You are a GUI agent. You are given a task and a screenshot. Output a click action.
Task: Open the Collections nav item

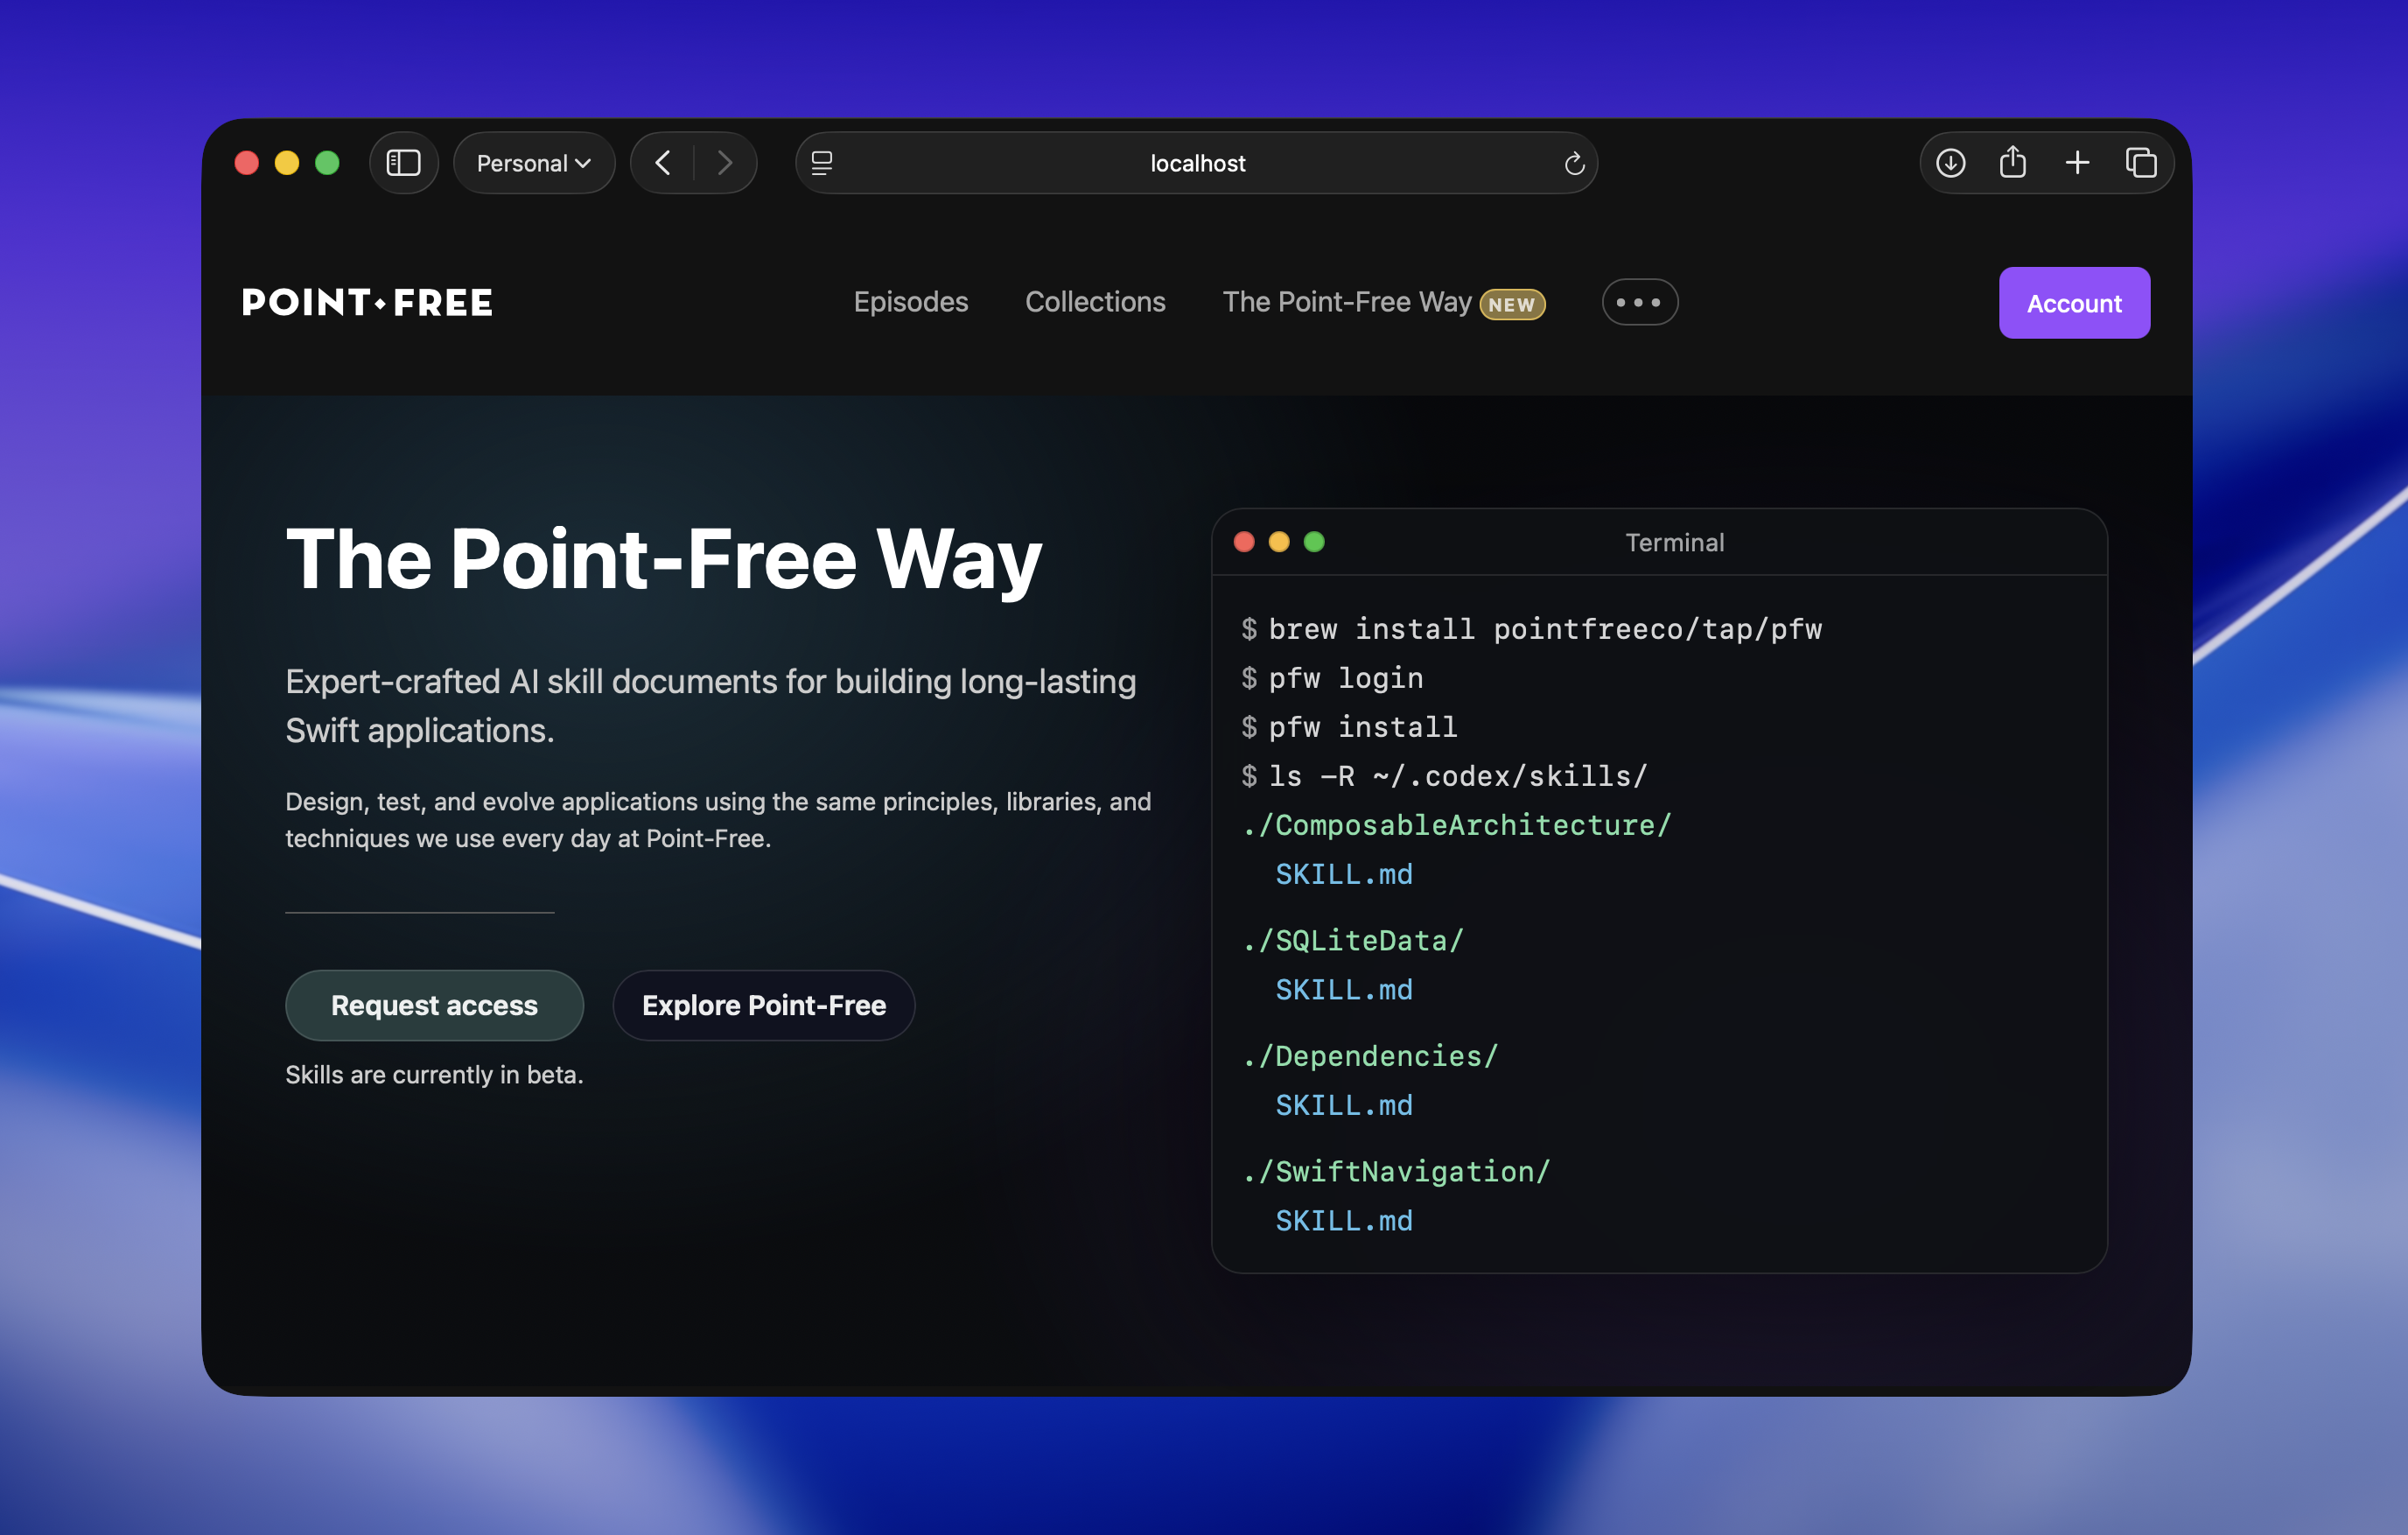point(1095,302)
